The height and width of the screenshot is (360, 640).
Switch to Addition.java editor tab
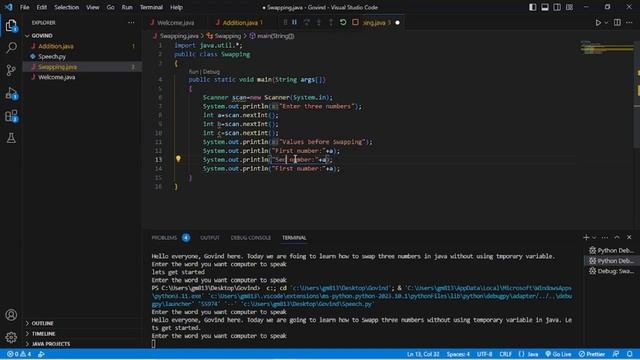(x=240, y=23)
